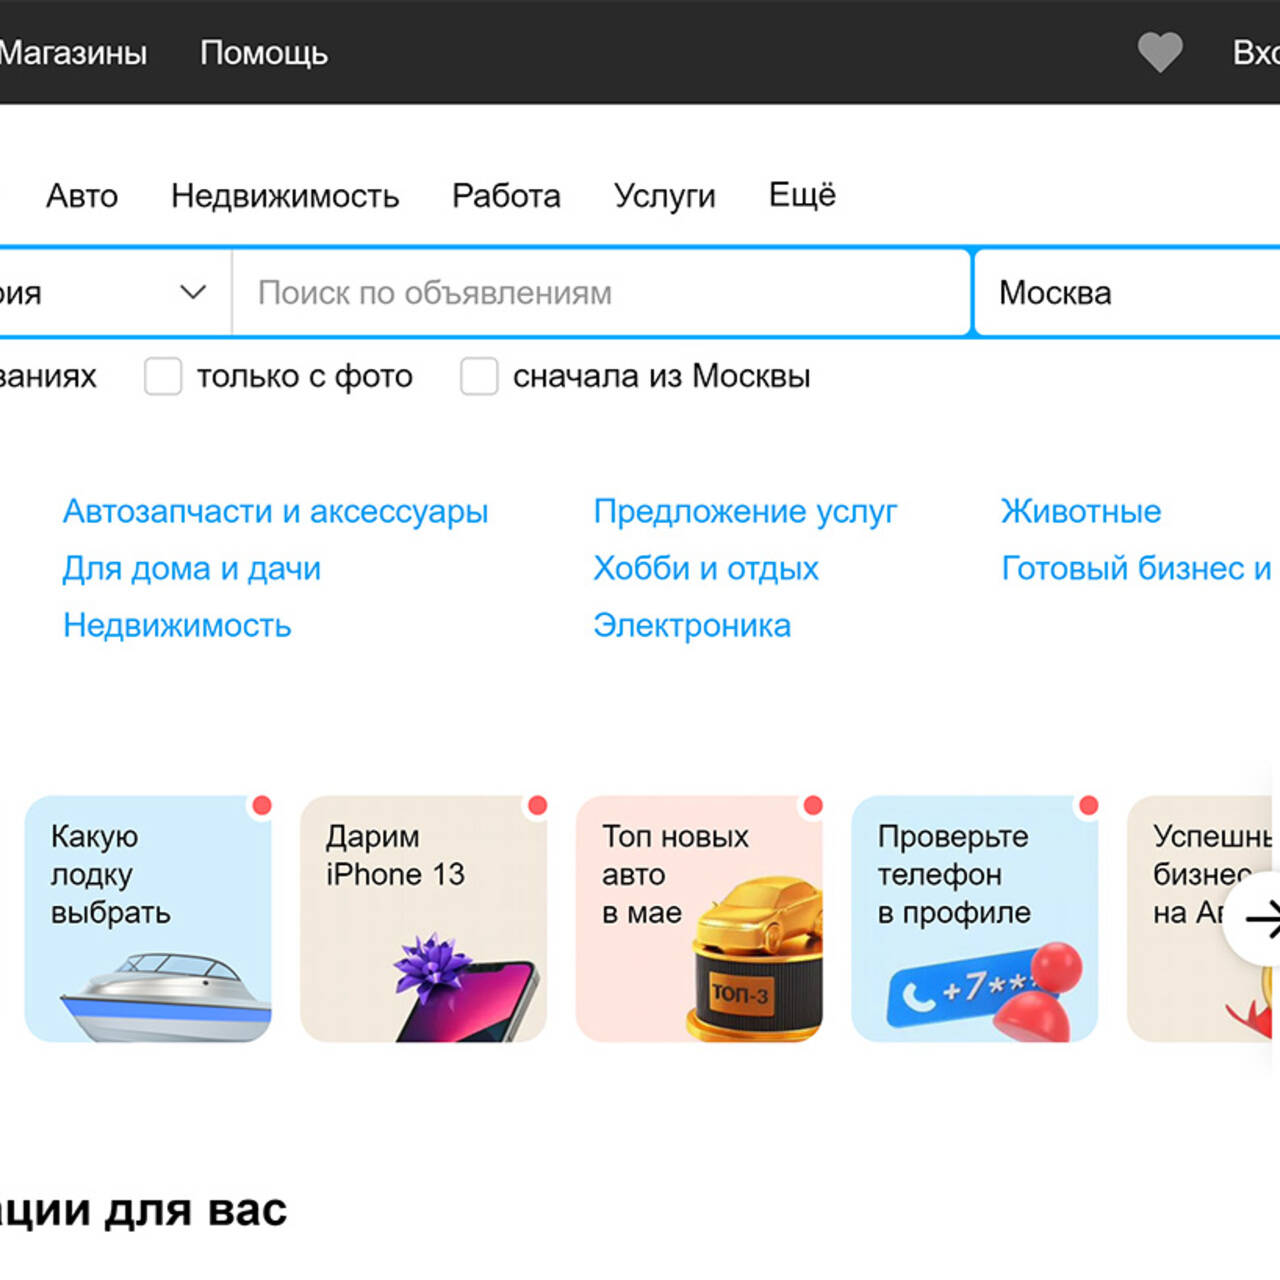Focus the 'Поиск по объявлениям' search field
1280x1280 pixels.
click(601, 292)
